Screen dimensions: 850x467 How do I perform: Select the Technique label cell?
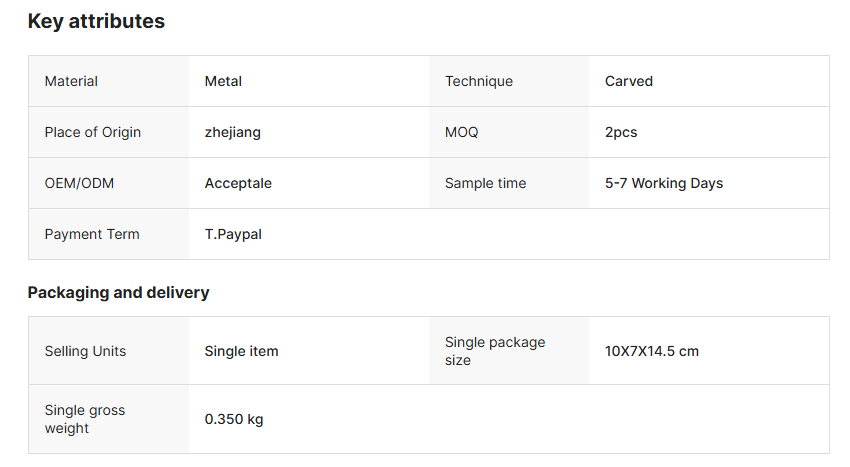[479, 81]
